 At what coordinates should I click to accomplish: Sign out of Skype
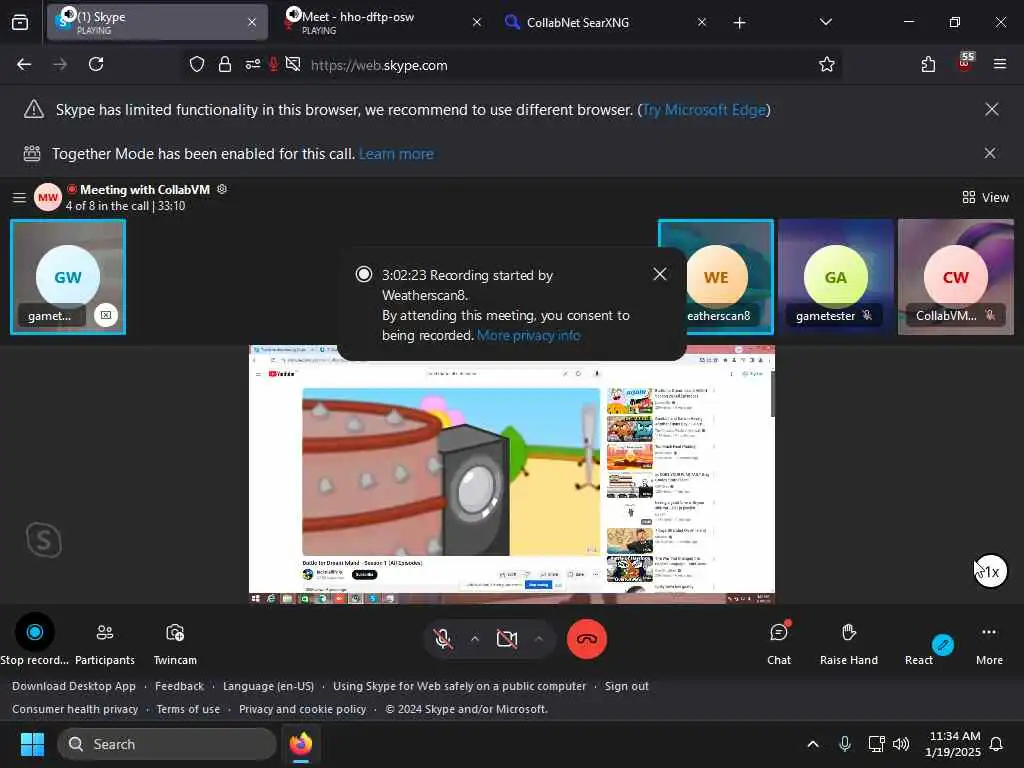(x=626, y=686)
